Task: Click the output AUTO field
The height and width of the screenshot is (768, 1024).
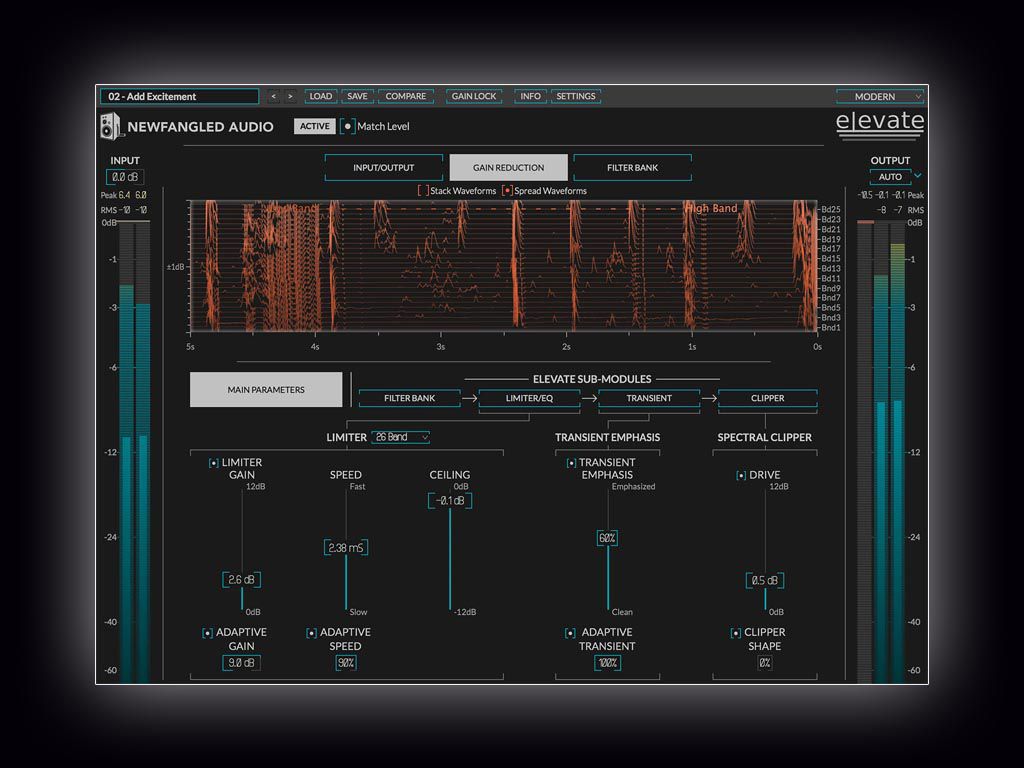Action: tap(890, 176)
